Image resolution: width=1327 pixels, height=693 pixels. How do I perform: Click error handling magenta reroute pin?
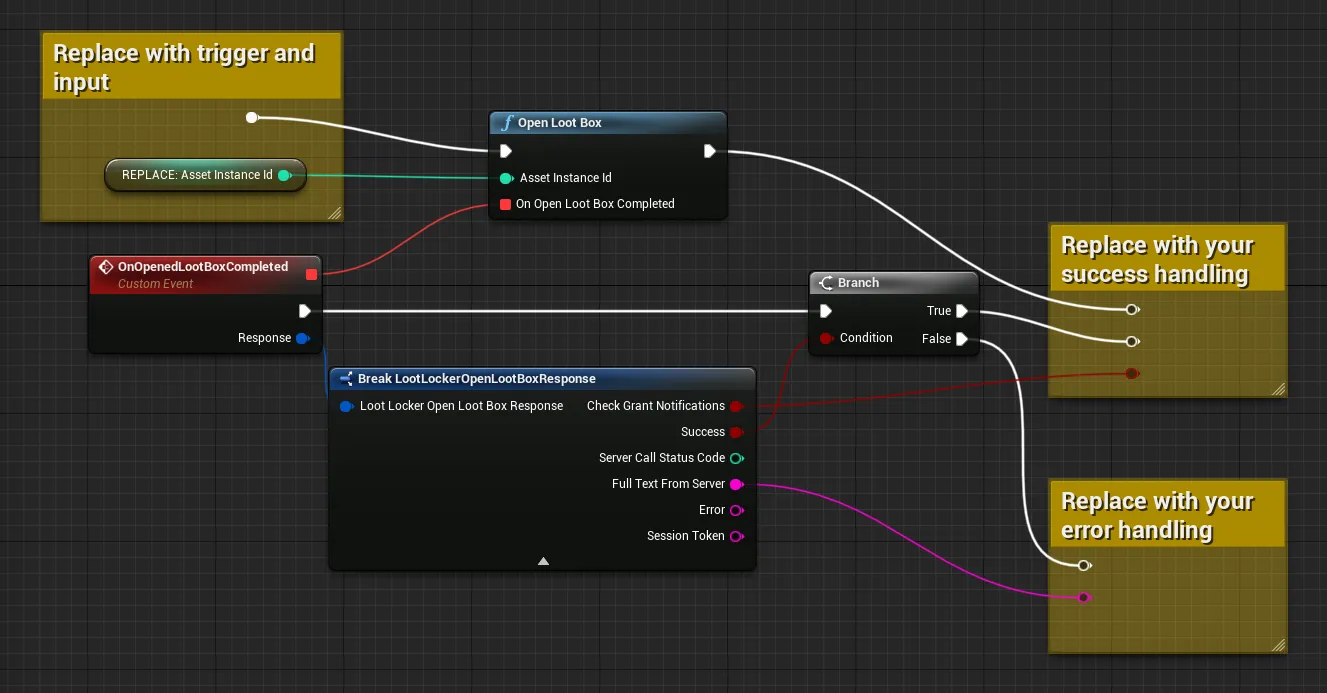1084,597
